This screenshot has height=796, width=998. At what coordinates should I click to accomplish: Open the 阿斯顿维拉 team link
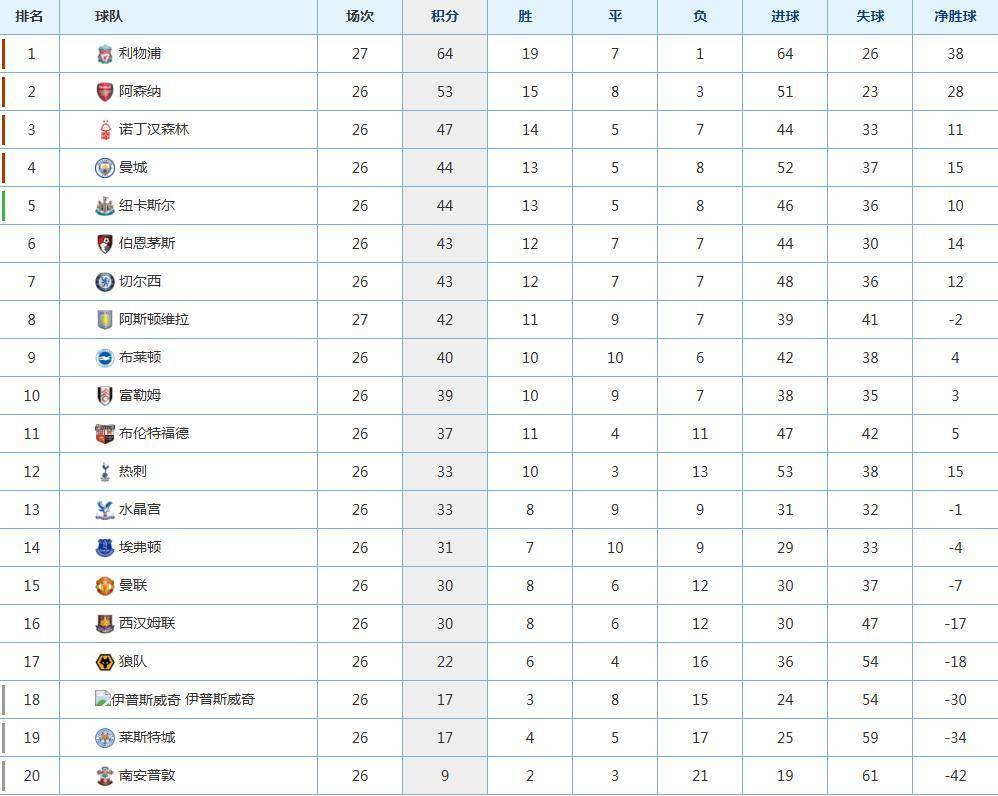tap(154, 320)
